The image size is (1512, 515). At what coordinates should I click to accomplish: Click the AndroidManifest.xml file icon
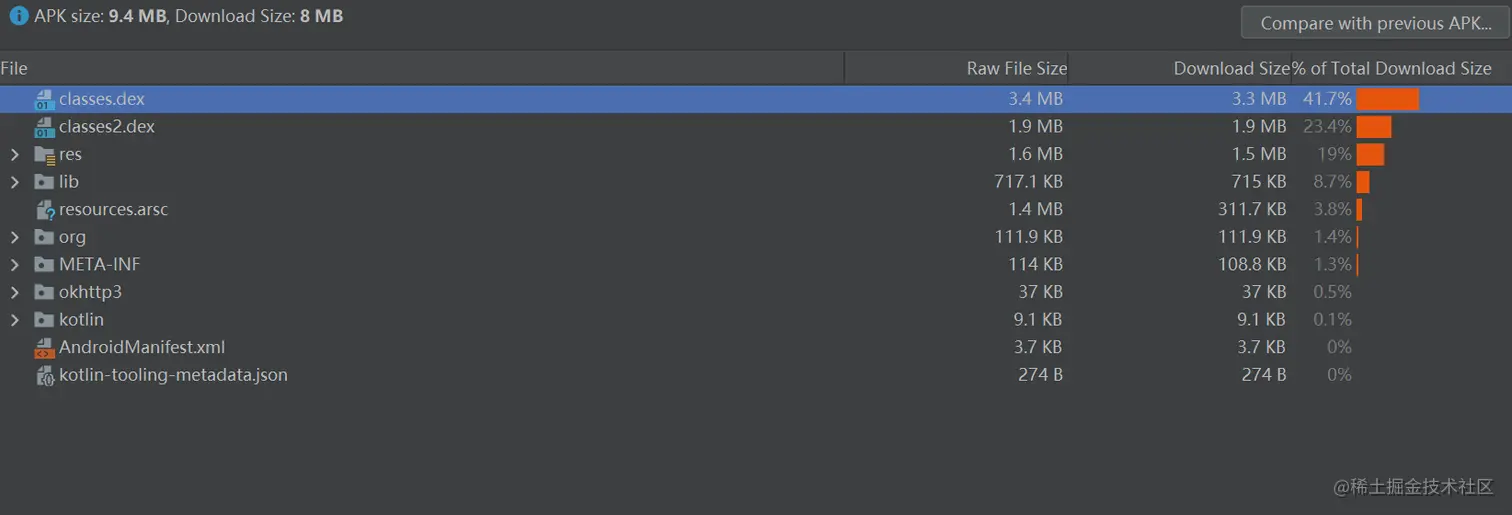(44, 348)
